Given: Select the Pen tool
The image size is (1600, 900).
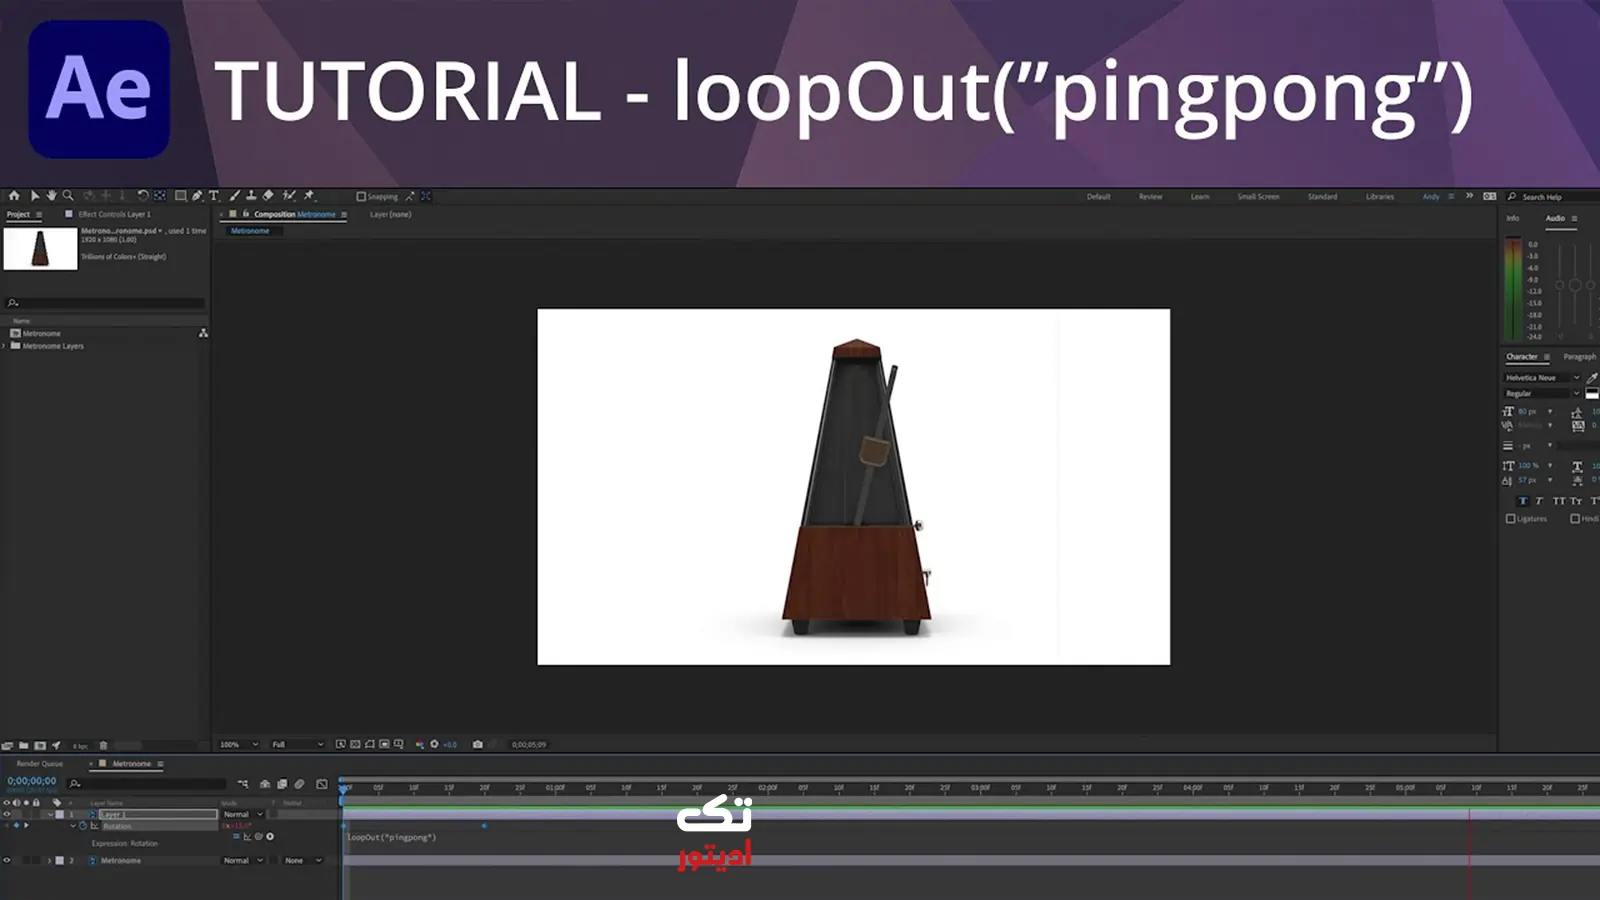Looking at the screenshot, I should click(x=197, y=196).
